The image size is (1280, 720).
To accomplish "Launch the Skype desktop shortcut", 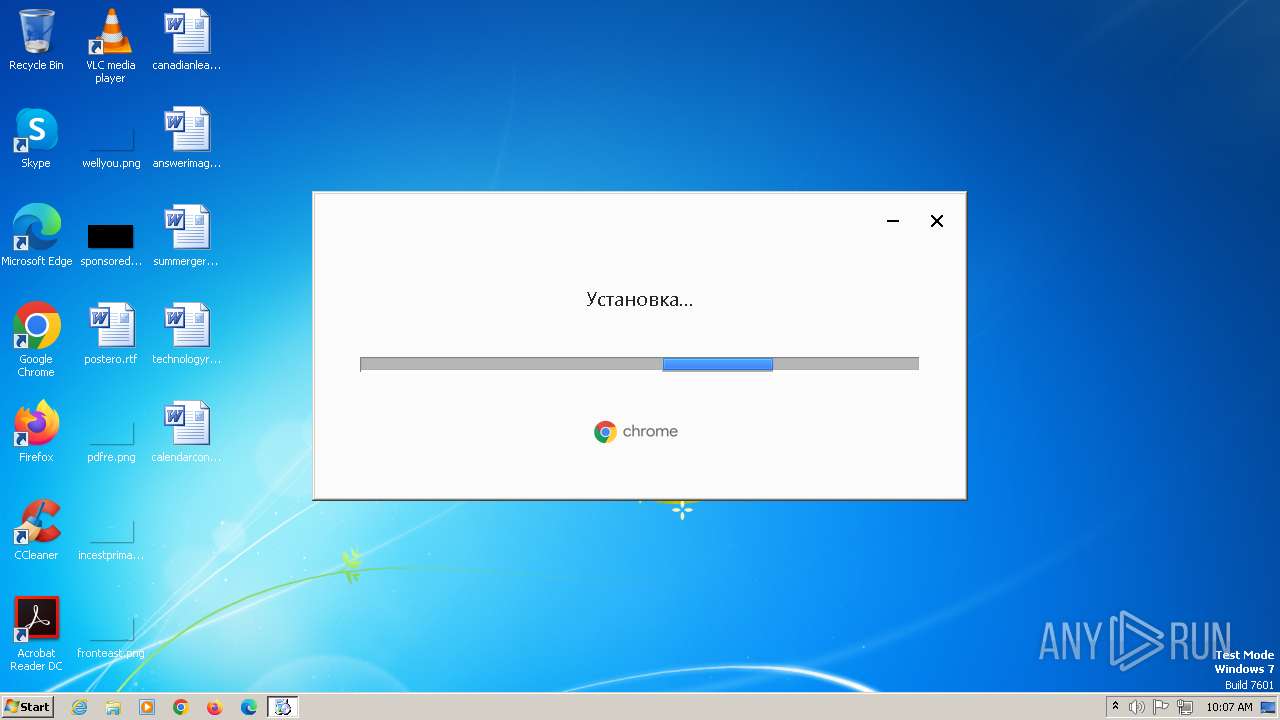I will tap(36, 138).
